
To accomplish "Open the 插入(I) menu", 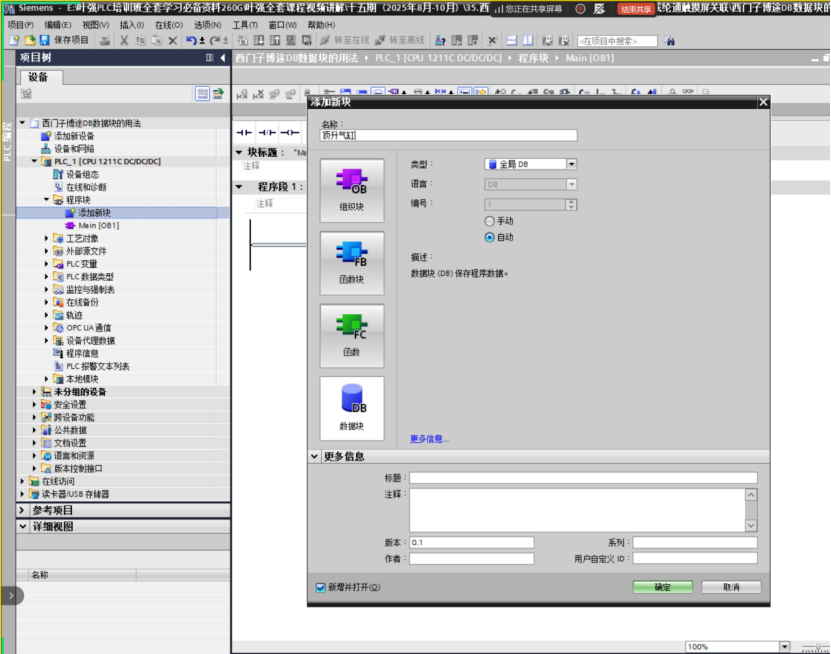I will click(x=131, y=25).
